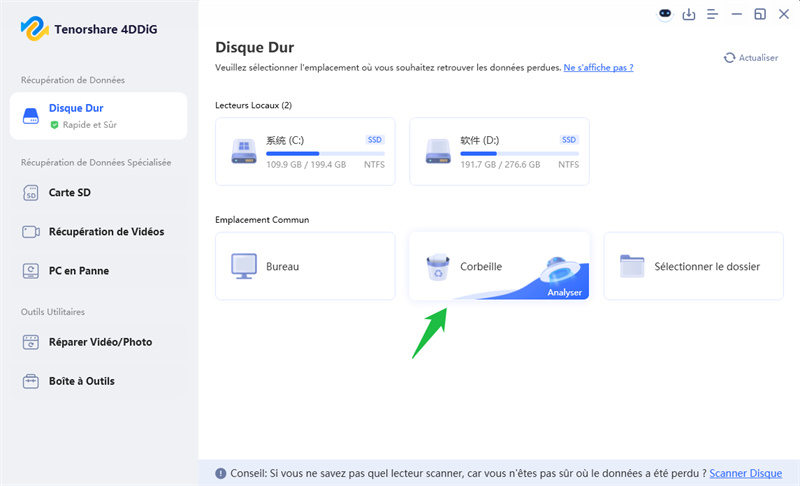
Task: Select PC en Panne option
Action: pos(98,271)
